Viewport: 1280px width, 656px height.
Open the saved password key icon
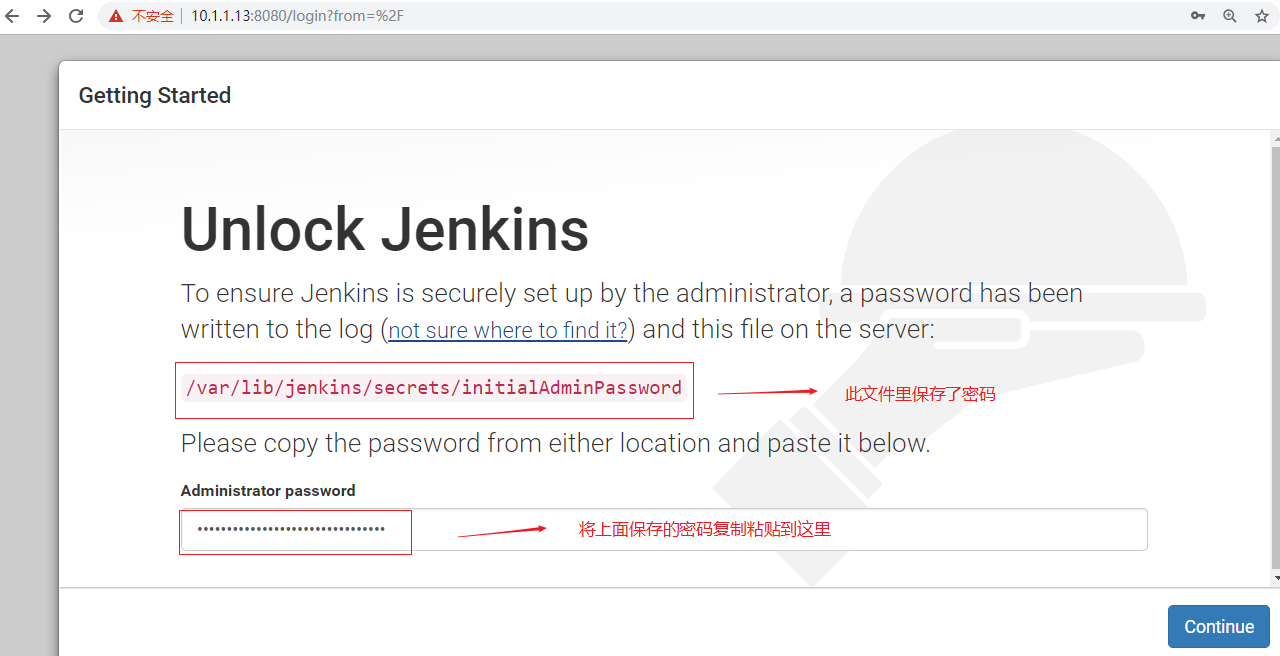click(1198, 16)
